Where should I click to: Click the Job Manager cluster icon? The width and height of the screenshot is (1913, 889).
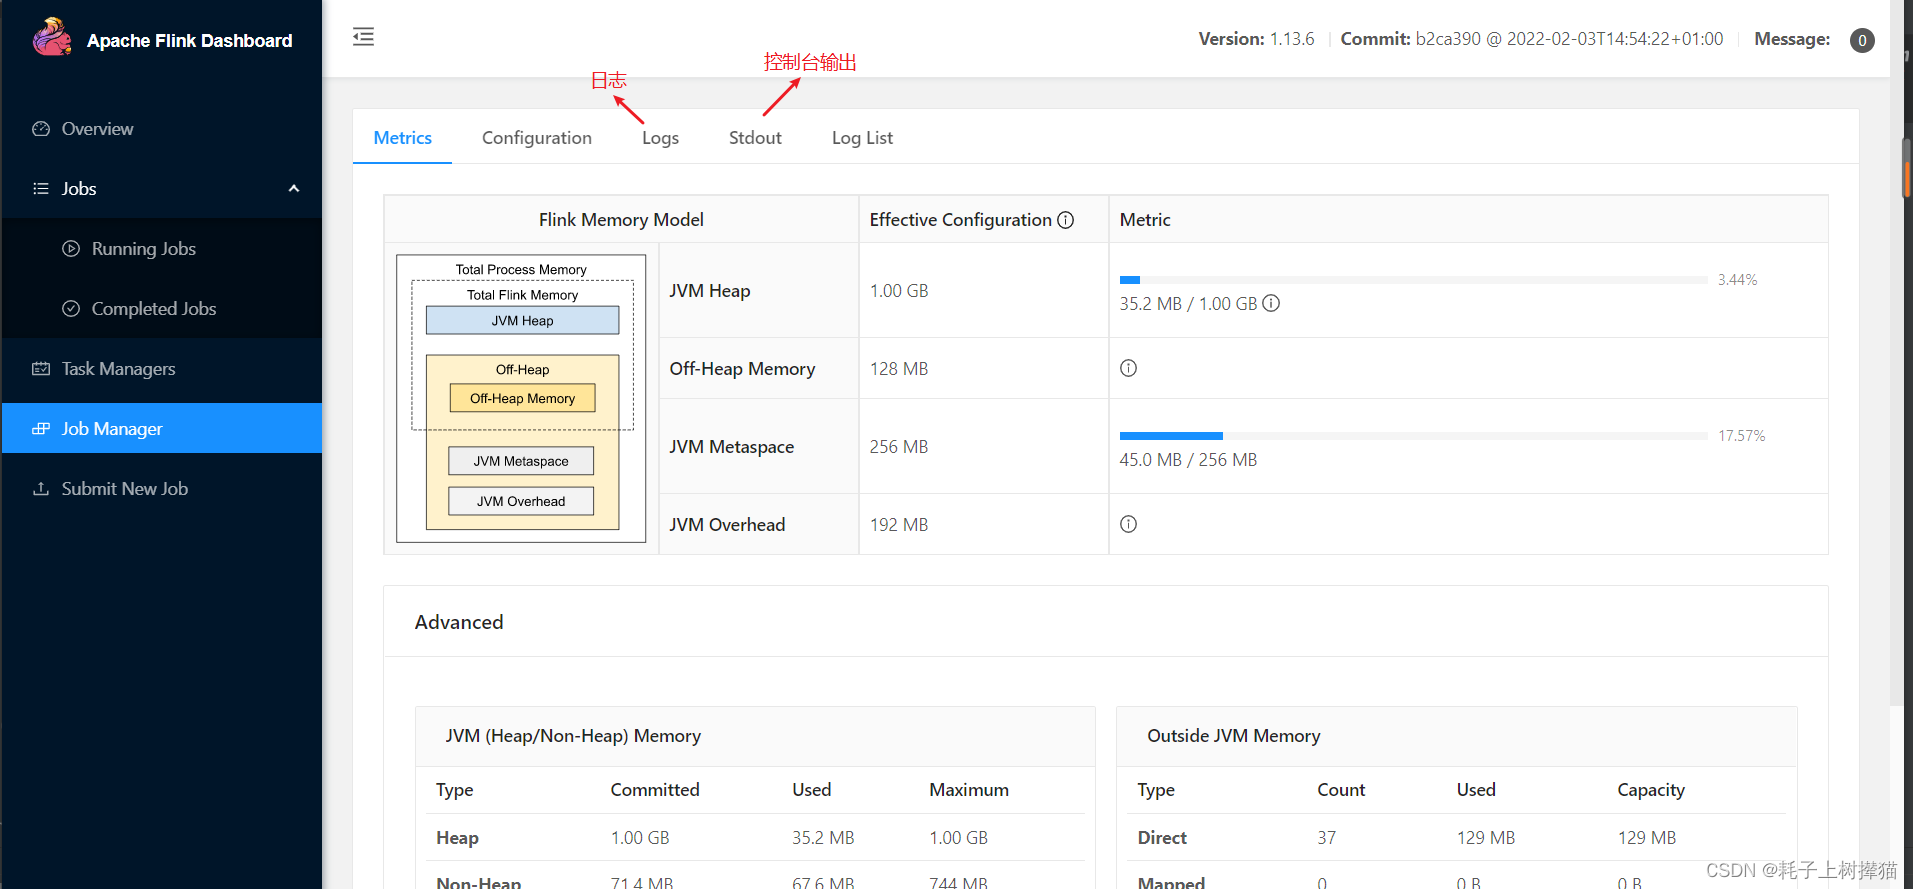point(41,429)
